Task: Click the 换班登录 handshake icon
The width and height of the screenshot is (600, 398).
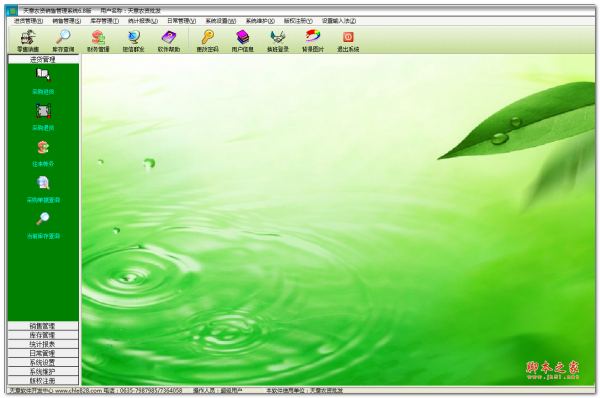Action: (x=278, y=41)
